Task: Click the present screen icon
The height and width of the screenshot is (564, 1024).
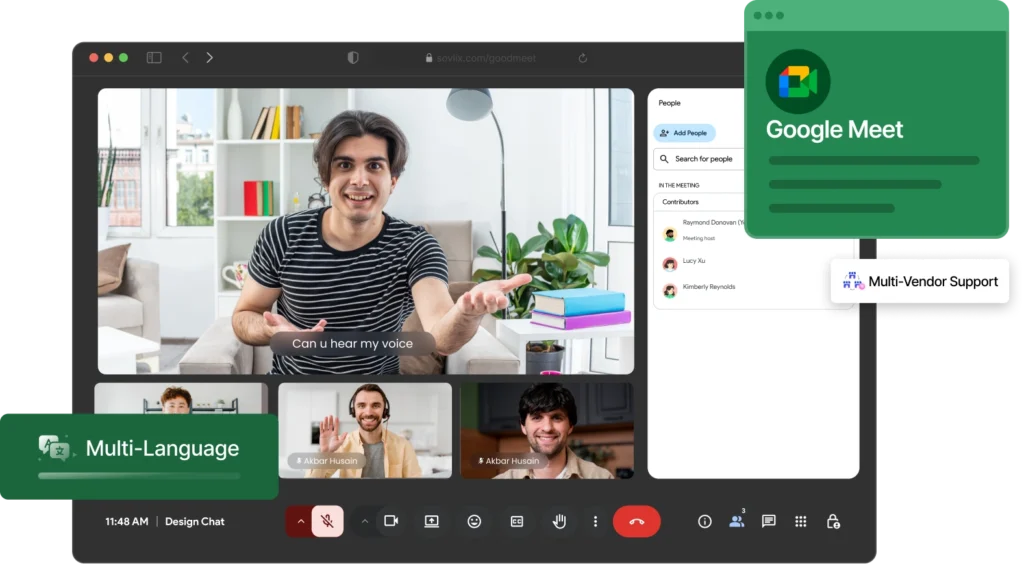Action: (x=432, y=521)
